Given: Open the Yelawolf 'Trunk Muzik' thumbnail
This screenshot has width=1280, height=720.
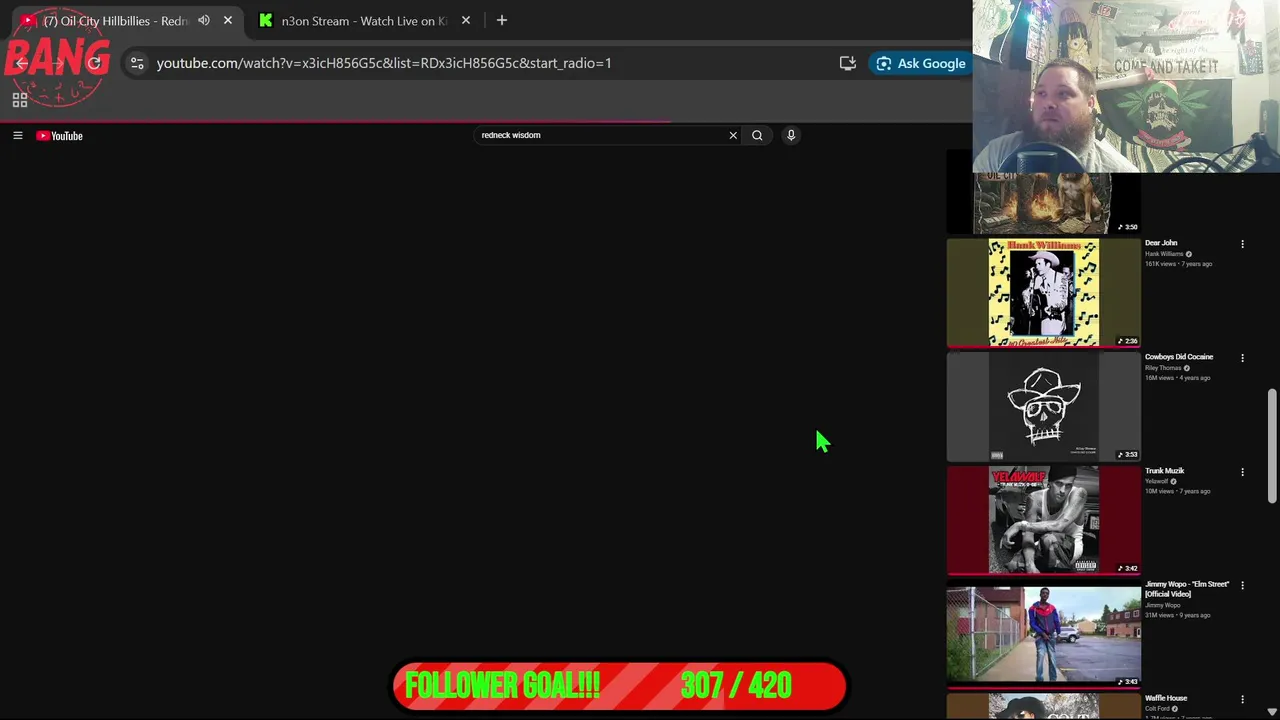Looking at the screenshot, I should coord(1043,520).
